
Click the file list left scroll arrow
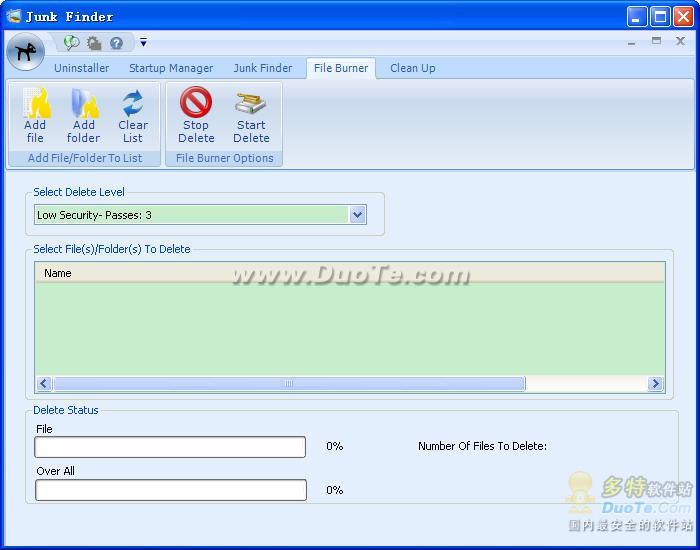coord(44,383)
